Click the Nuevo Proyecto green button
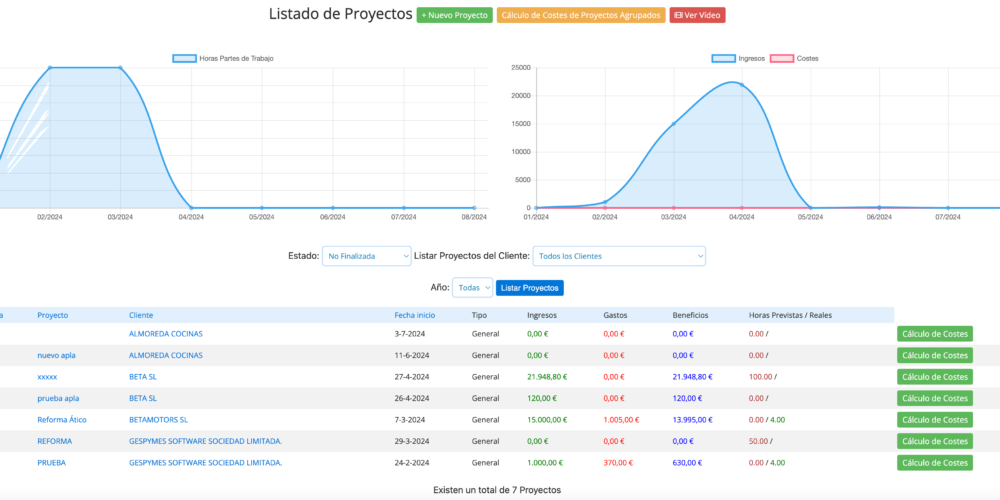 (x=454, y=15)
